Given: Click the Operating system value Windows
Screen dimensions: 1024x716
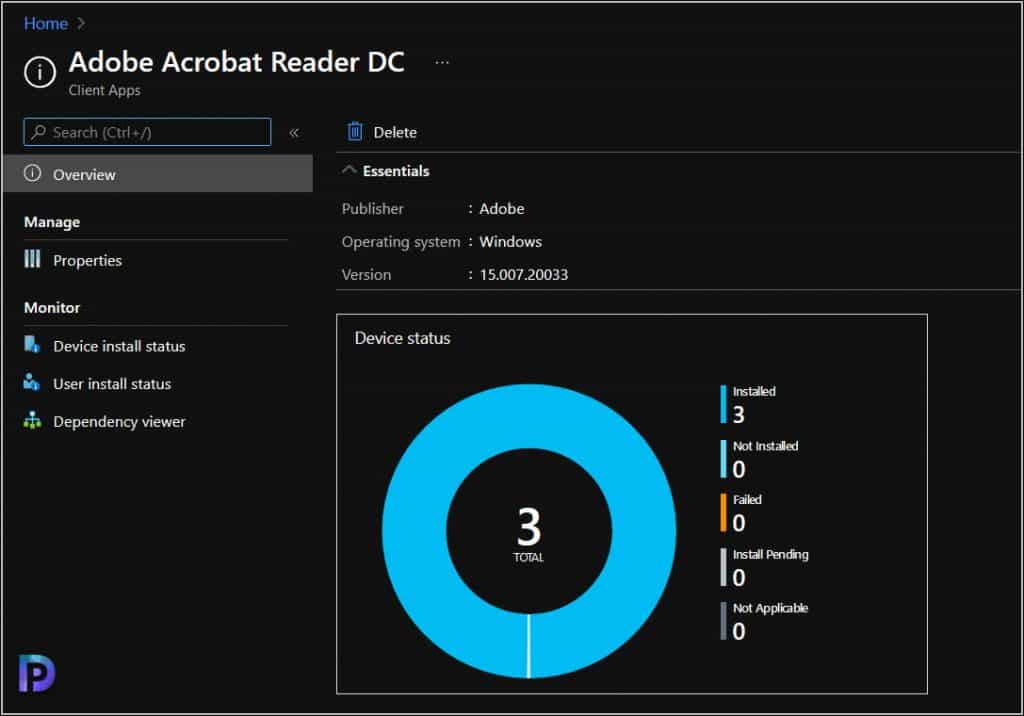Looking at the screenshot, I should click(510, 242).
